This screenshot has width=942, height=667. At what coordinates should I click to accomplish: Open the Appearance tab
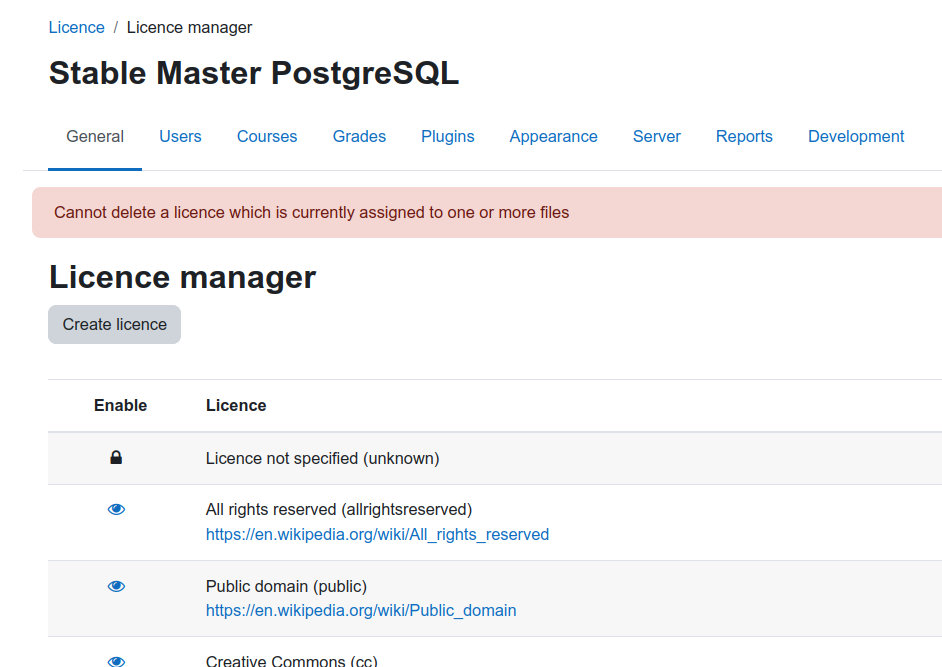click(553, 136)
